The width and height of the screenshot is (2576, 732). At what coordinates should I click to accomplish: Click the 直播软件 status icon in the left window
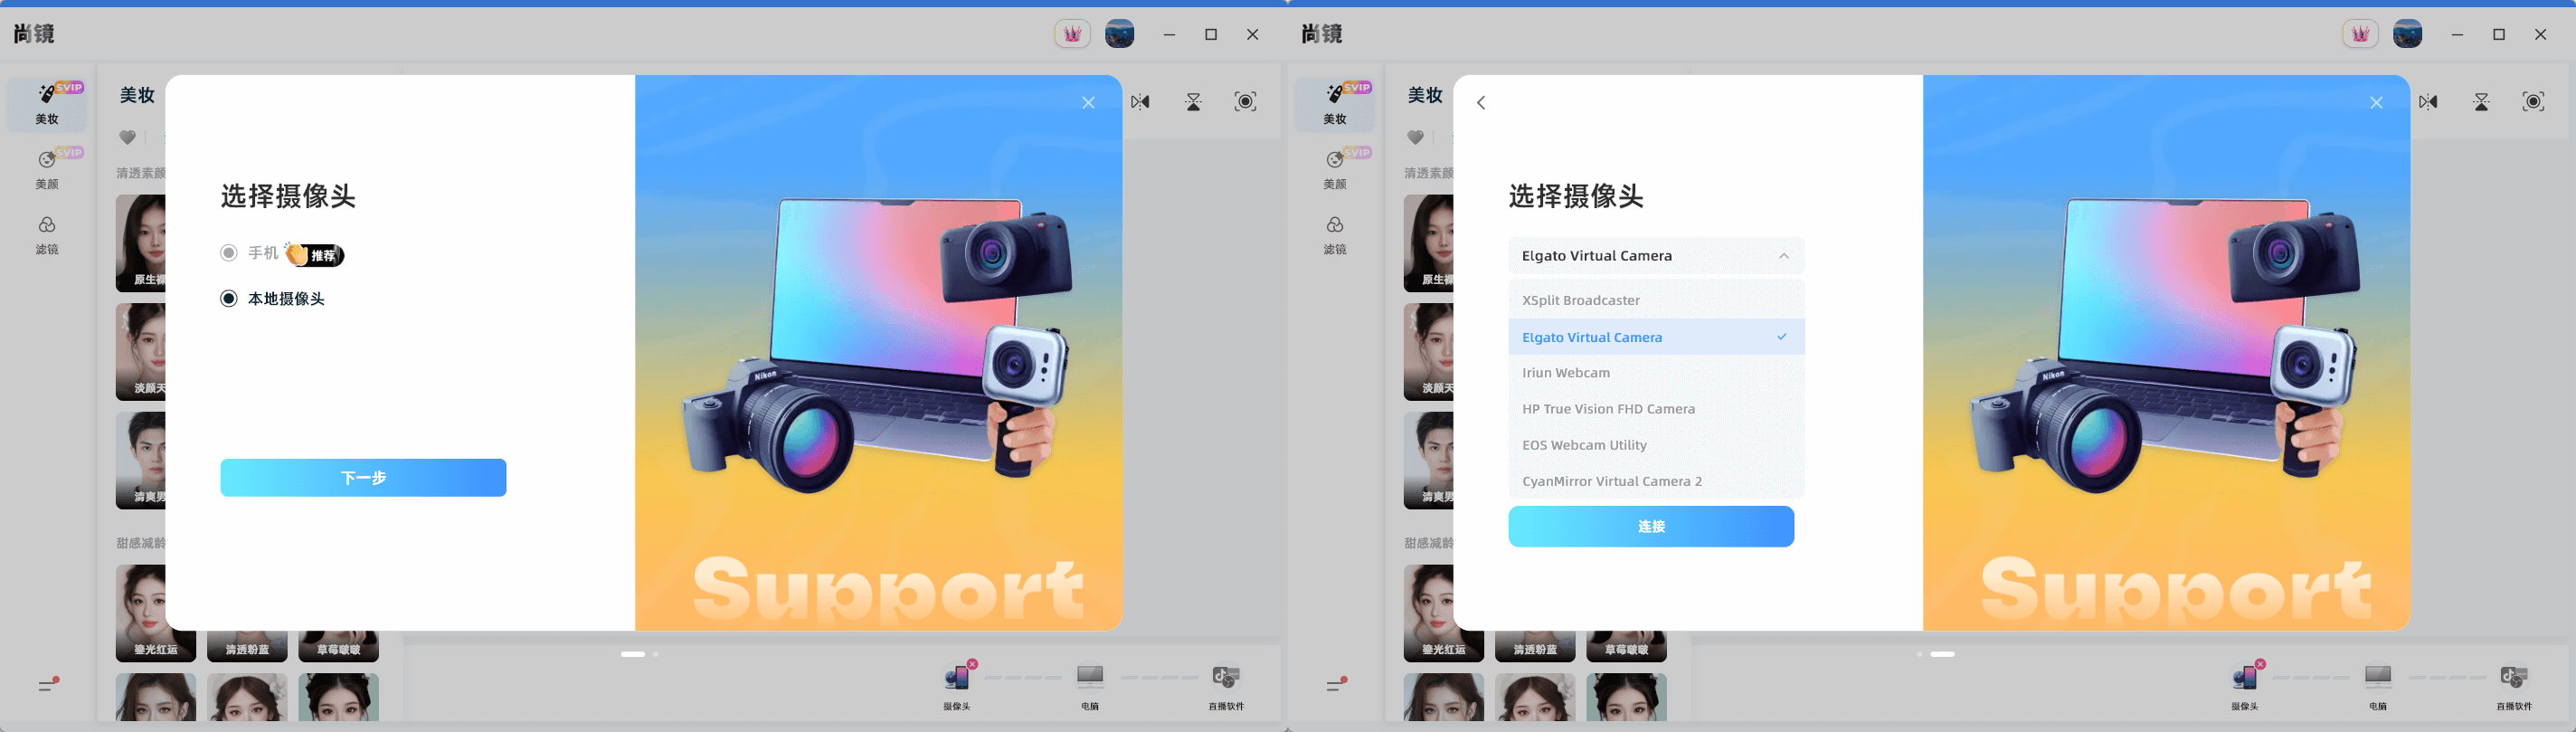click(1226, 677)
